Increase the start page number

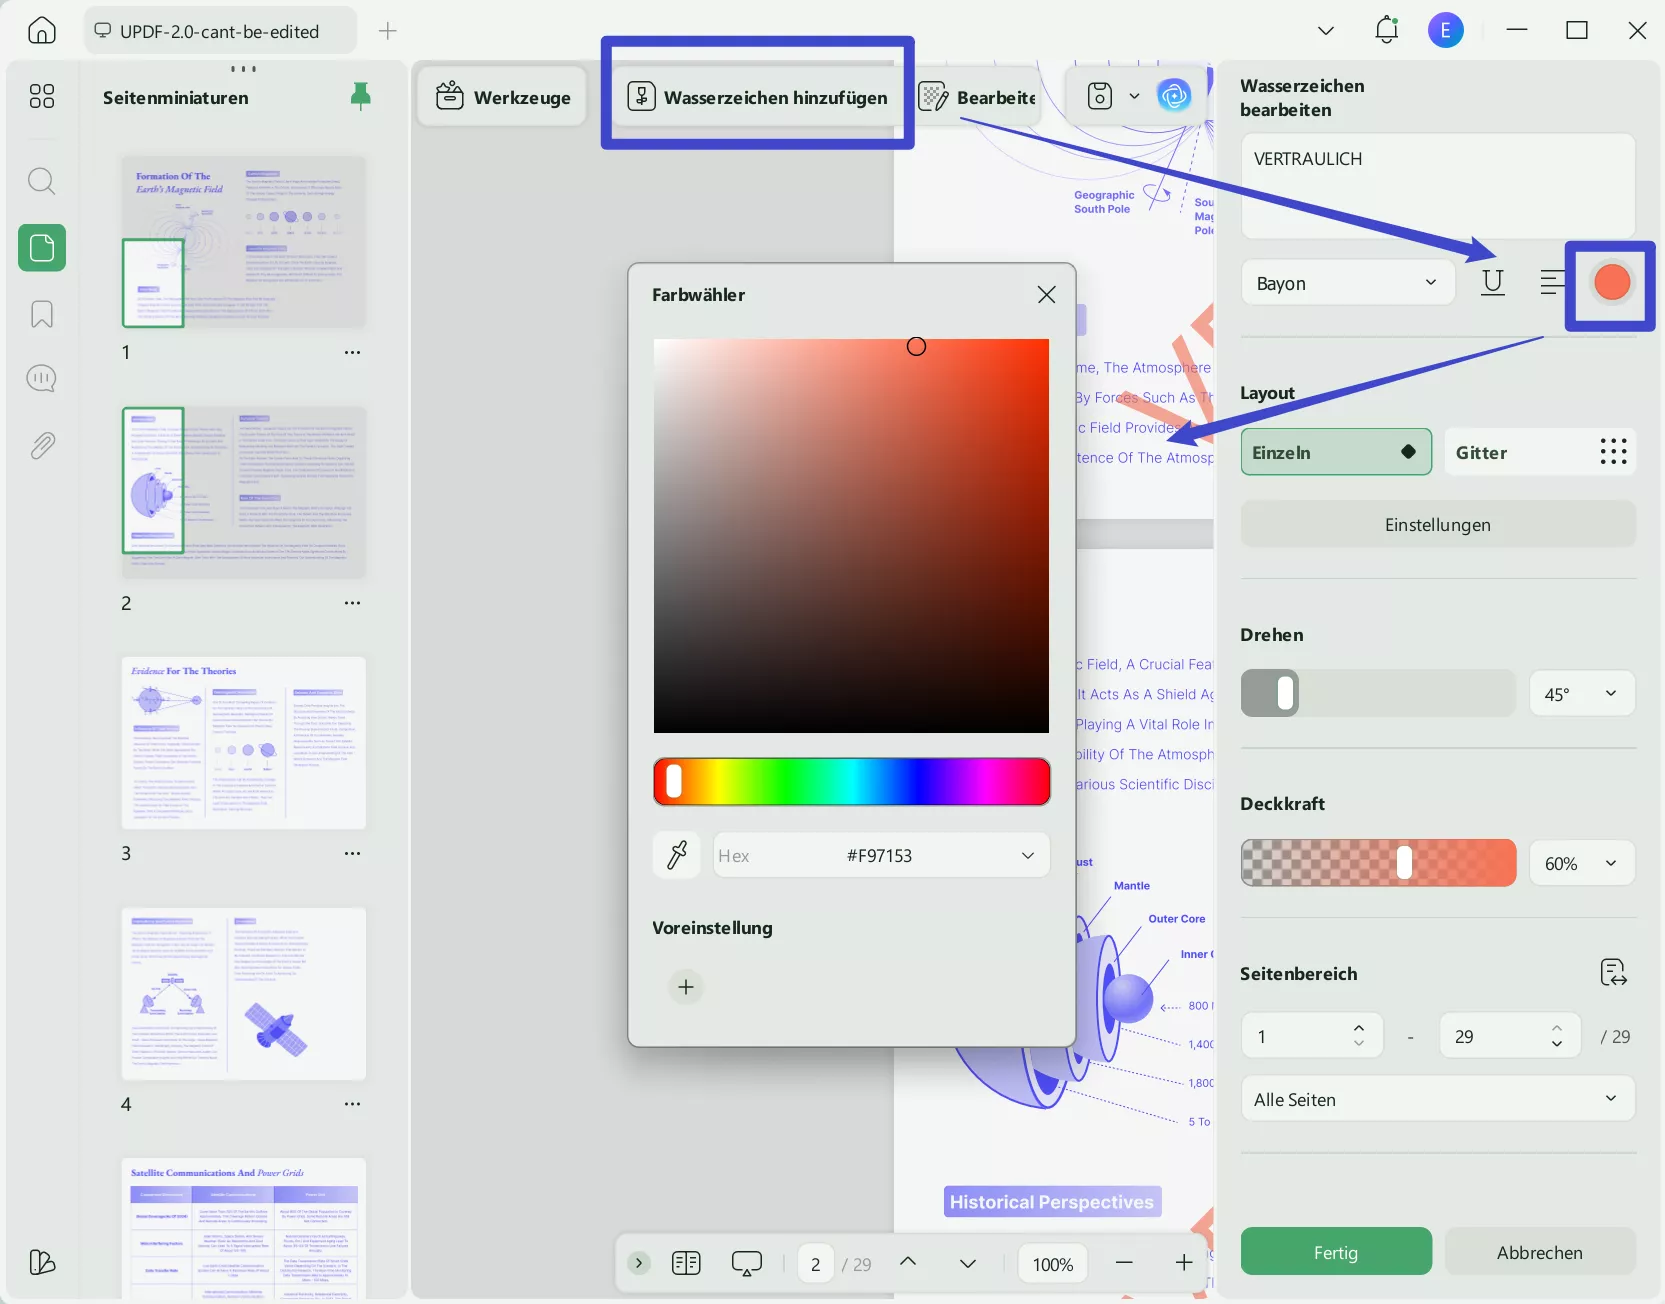coord(1359,1028)
